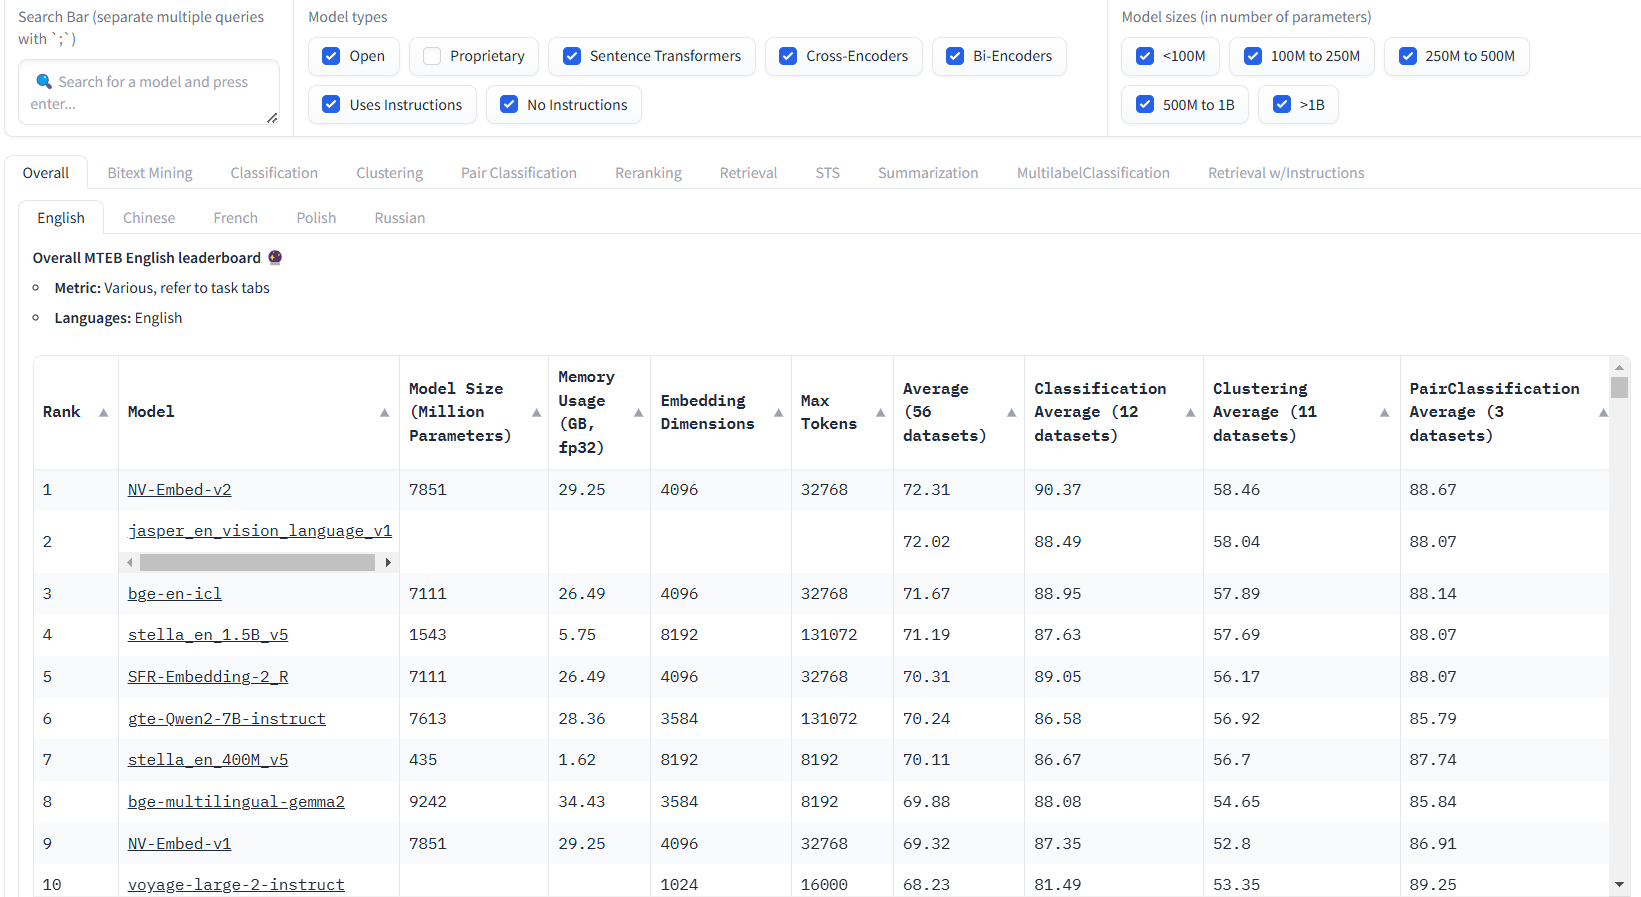The height and width of the screenshot is (897, 1641).
Task: Sort by Classification Average column arrow
Action: coord(1190,412)
